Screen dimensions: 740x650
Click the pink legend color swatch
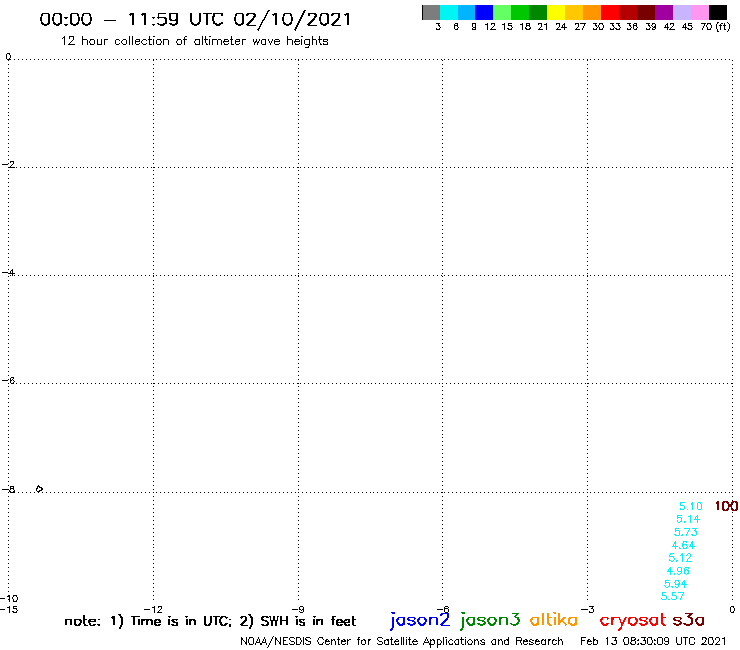[x=700, y=12]
